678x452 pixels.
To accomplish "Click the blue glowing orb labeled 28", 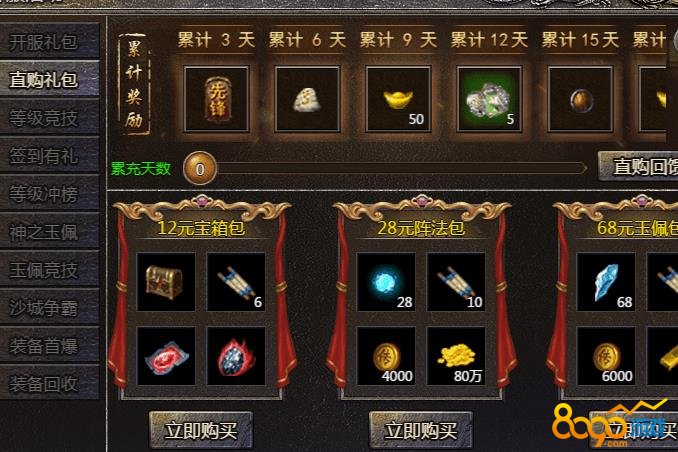I will click(386, 282).
